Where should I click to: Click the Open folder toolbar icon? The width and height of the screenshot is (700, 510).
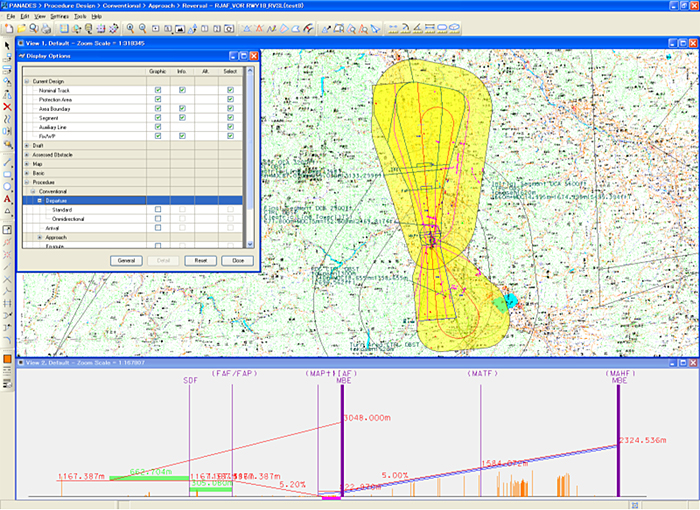(19, 30)
